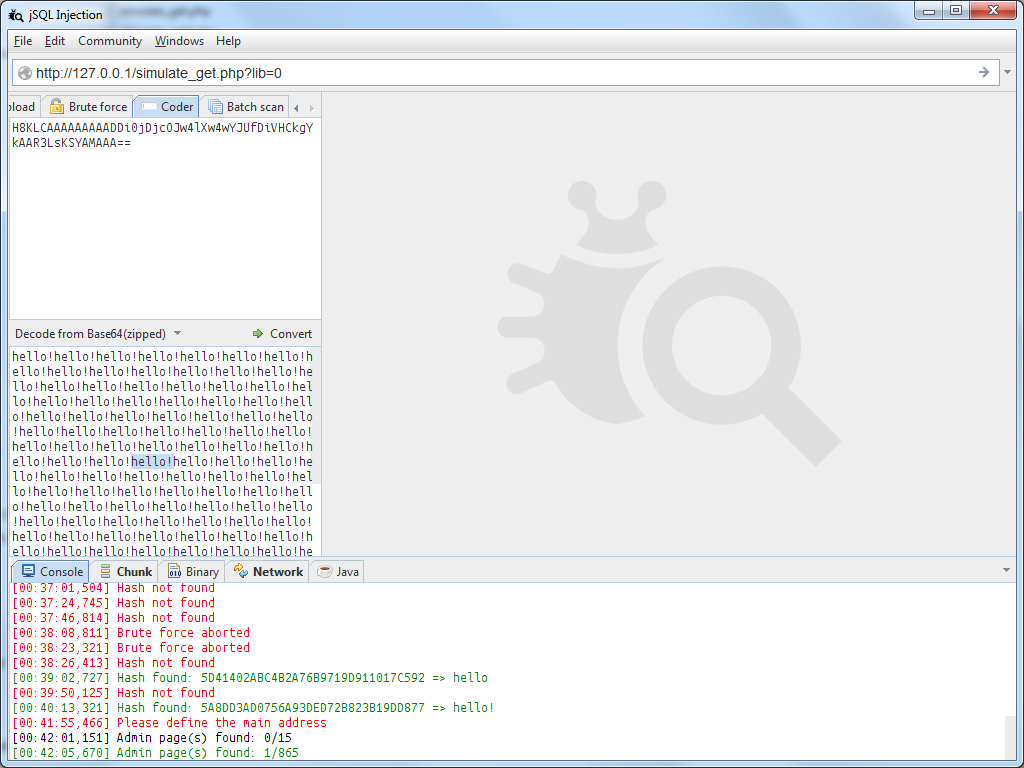1024x768 pixels.
Task: Open the File menu
Action: (x=23, y=41)
